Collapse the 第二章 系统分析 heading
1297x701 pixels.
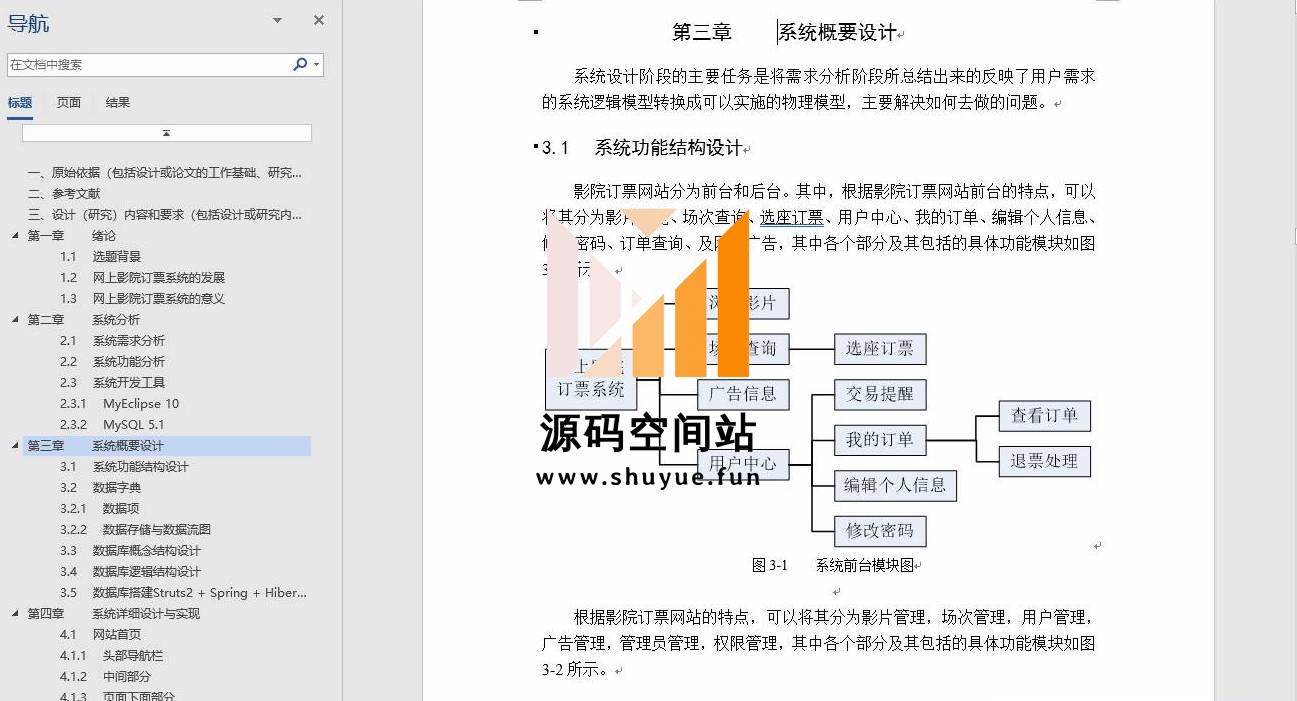tap(15, 320)
